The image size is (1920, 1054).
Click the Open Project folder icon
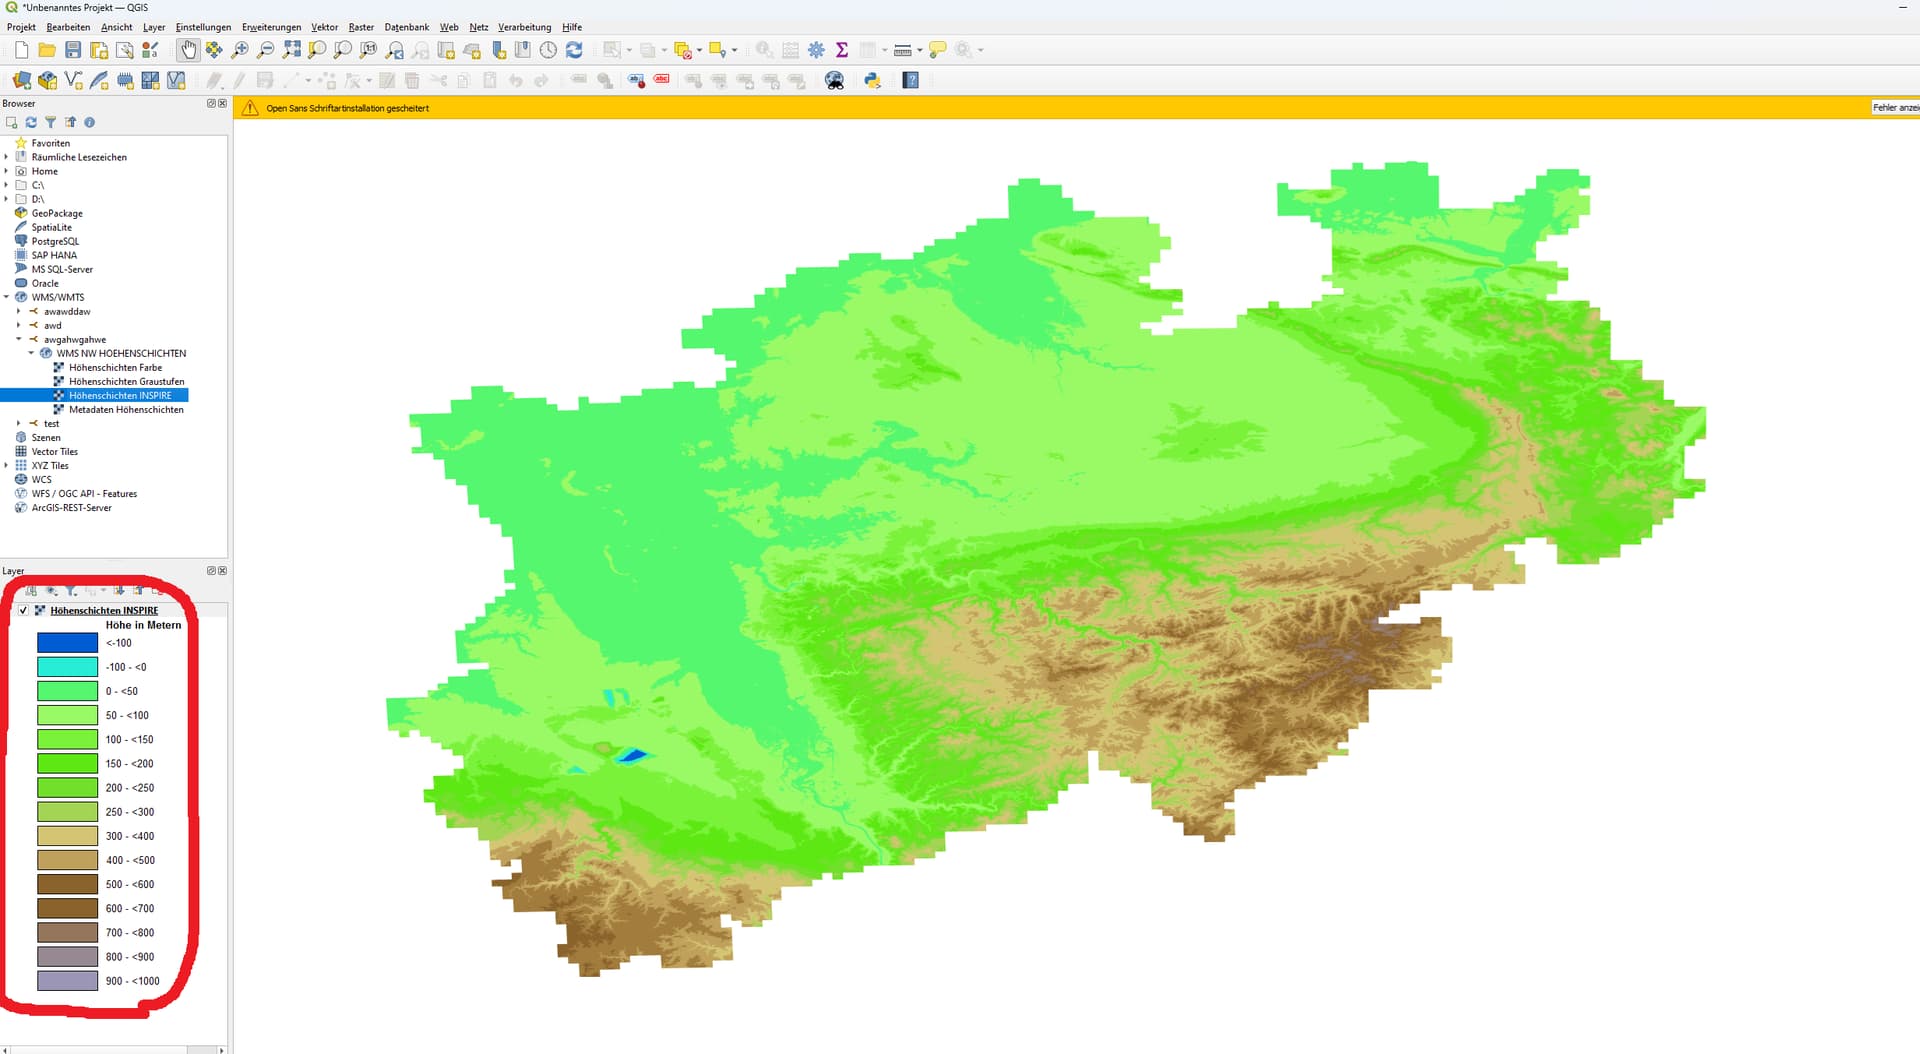click(47, 50)
